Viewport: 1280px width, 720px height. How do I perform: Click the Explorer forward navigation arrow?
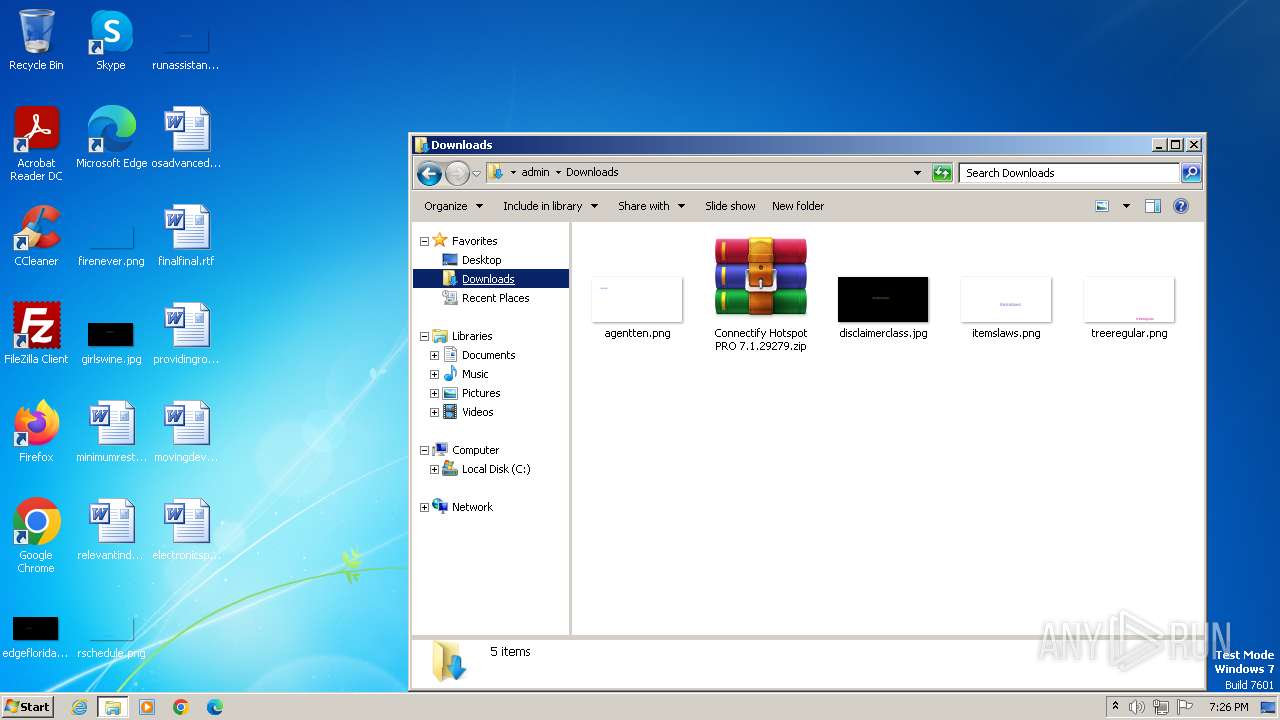457,173
